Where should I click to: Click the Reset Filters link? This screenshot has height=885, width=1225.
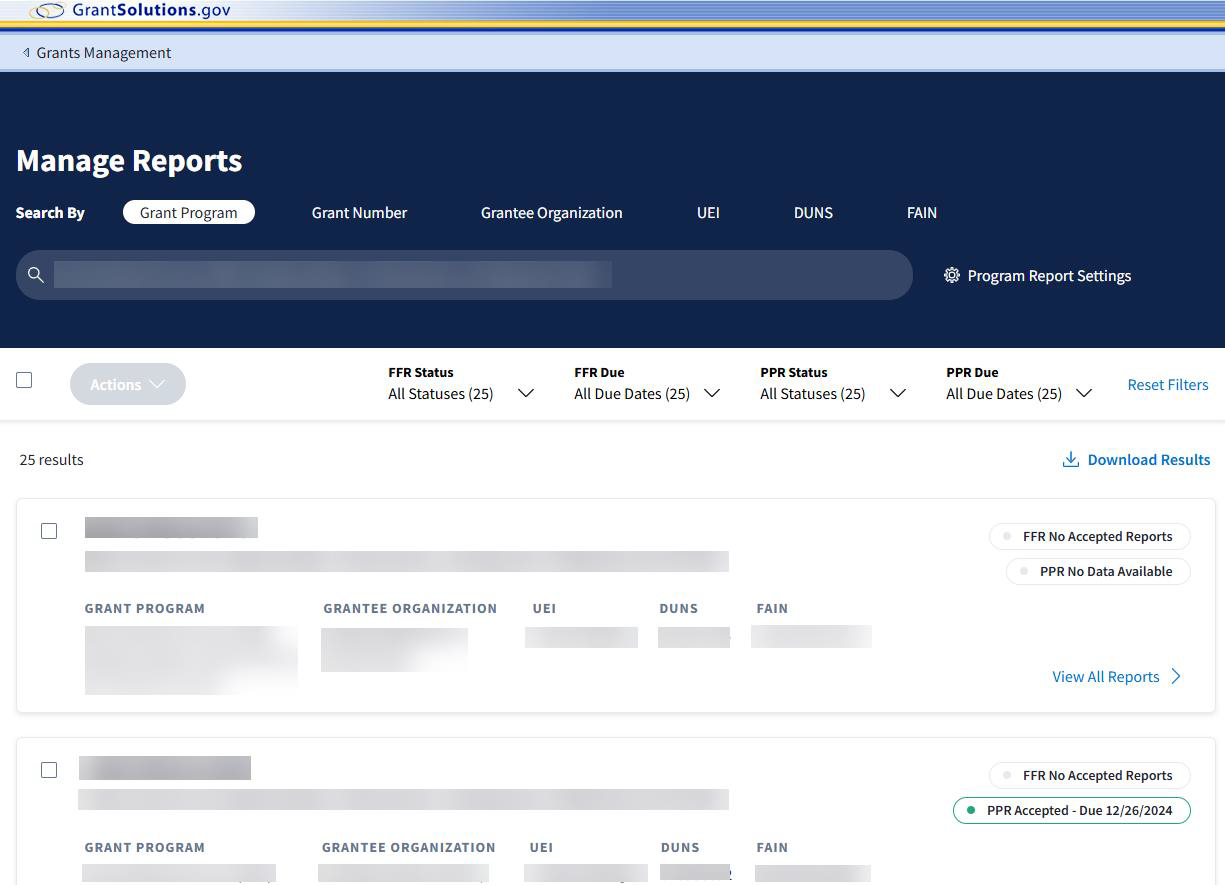point(1167,385)
